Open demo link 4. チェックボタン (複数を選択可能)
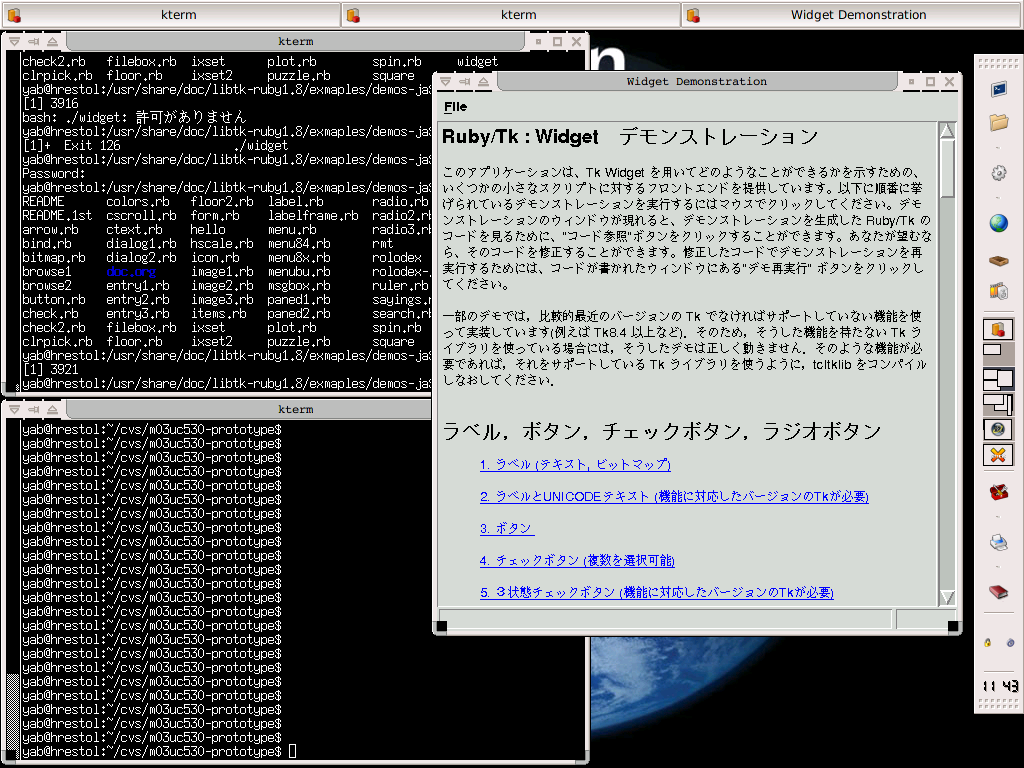This screenshot has height=768, width=1024. [577, 560]
